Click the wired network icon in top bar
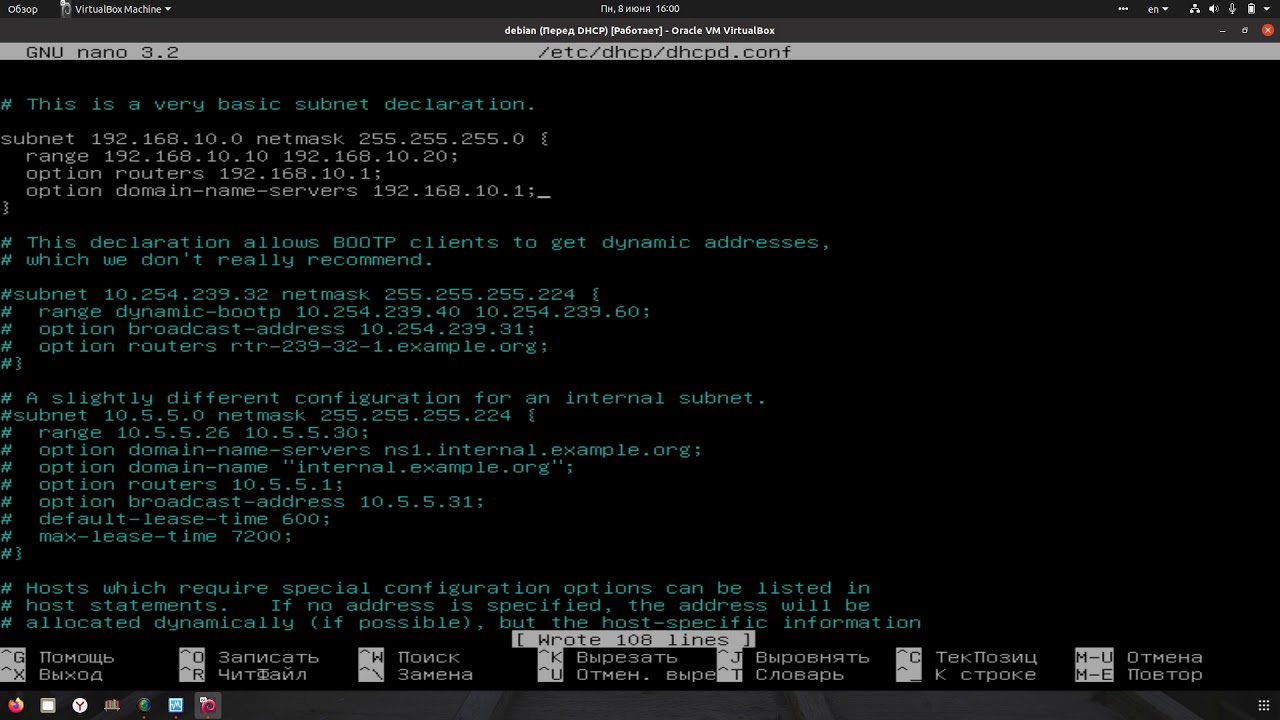 pos(1196,9)
